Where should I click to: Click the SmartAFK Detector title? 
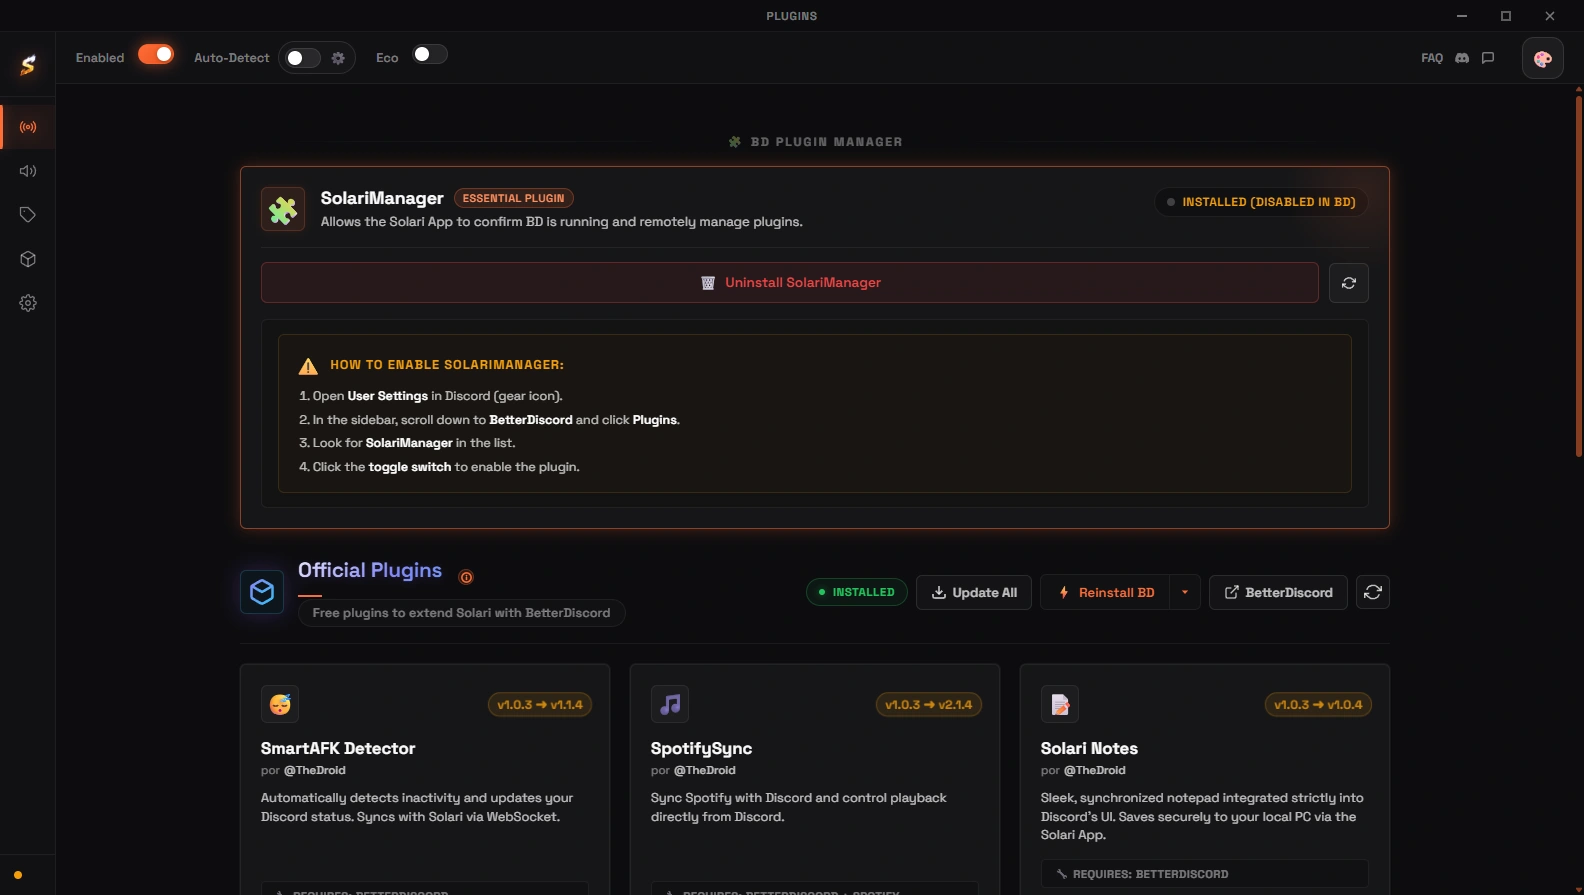[338, 748]
